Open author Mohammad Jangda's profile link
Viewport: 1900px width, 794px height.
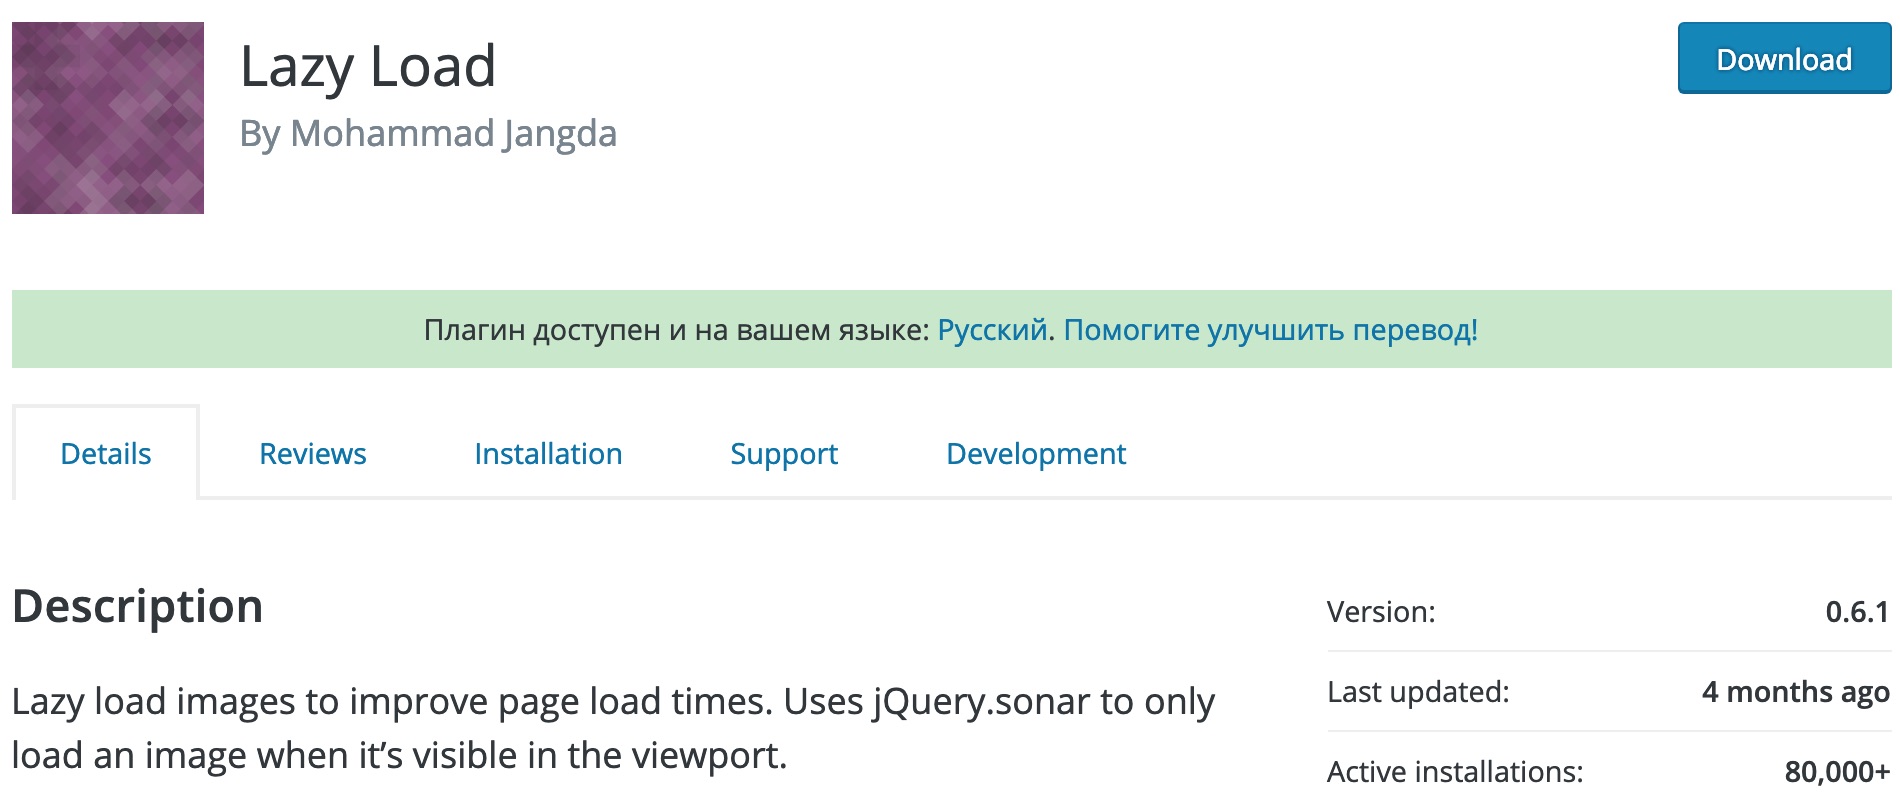(453, 133)
